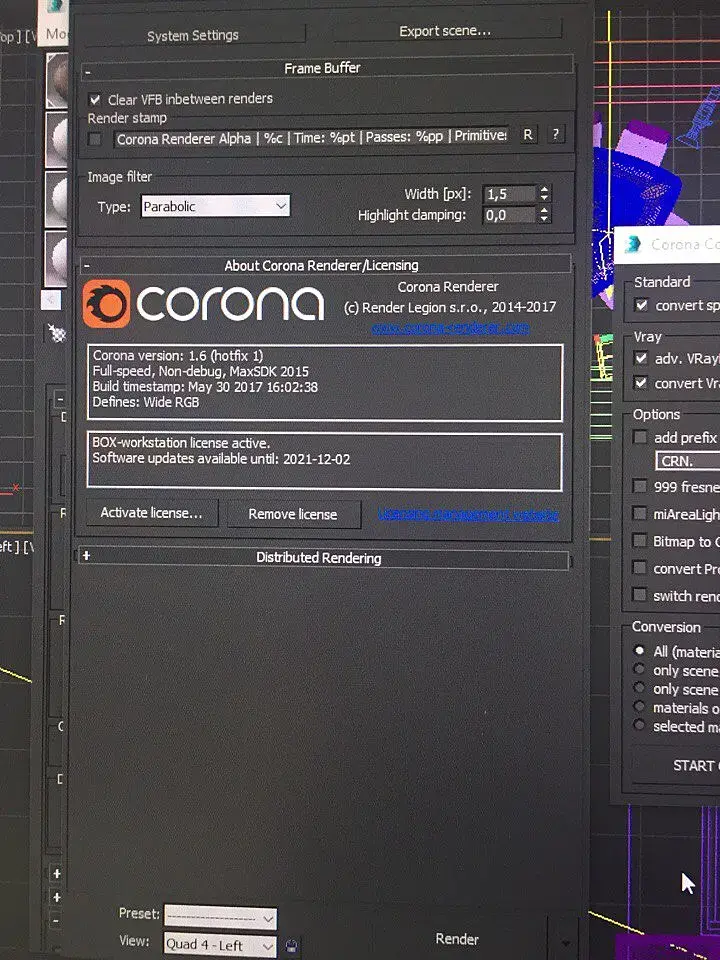
Task: Select the topmost dark material sphere thumbnail
Action: [x=58, y=81]
